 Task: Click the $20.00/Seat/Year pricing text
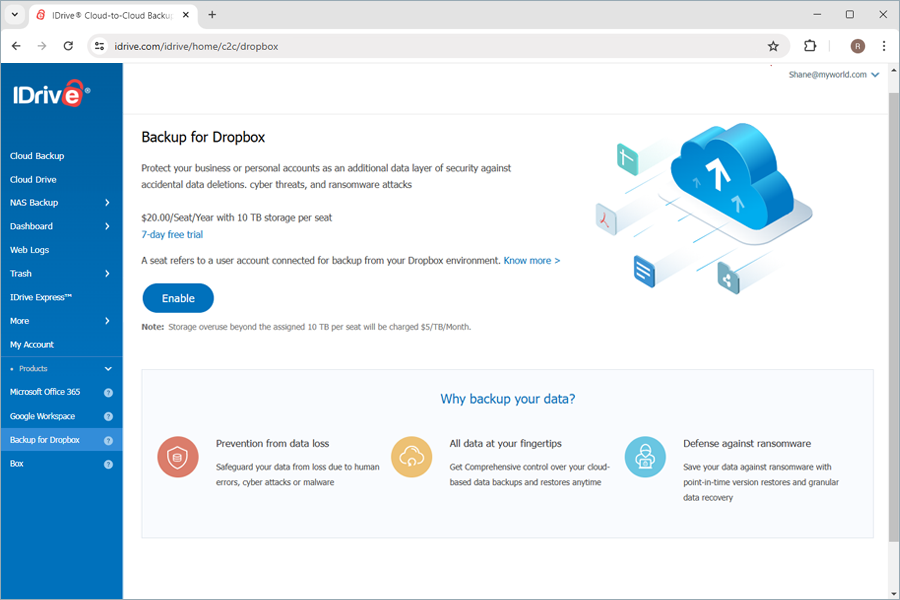pyautogui.click(x=236, y=218)
